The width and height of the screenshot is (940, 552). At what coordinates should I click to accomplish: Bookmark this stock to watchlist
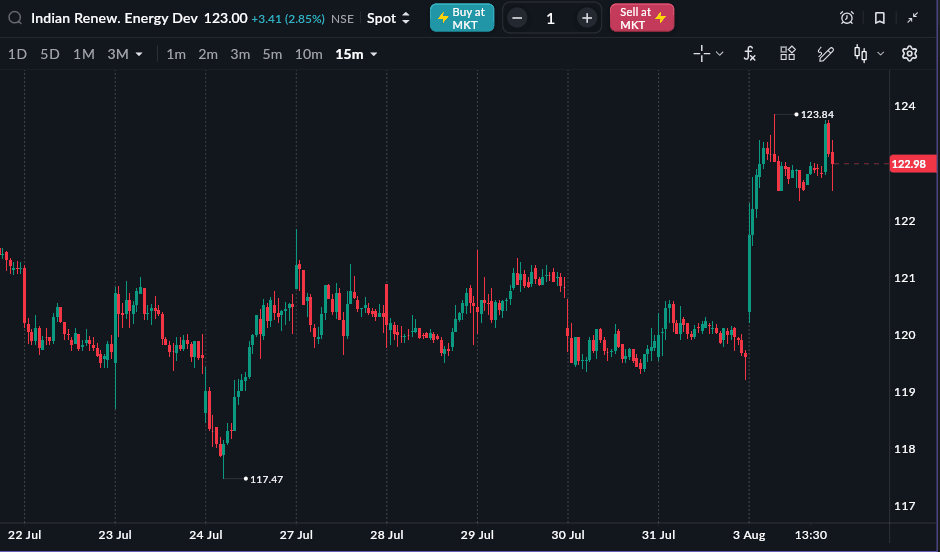[x=880, y=18]
